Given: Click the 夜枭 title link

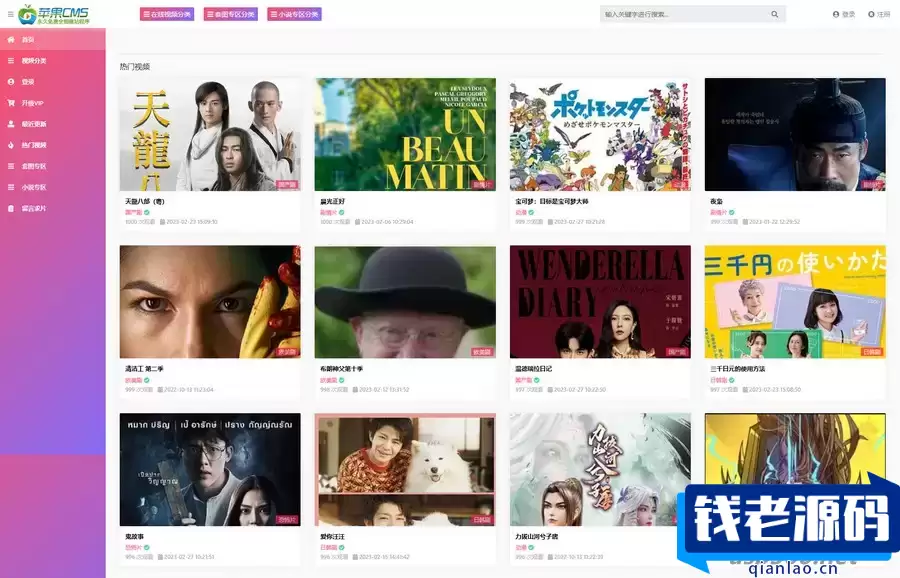Looking at the screenshot, I should tap(716, 201).
